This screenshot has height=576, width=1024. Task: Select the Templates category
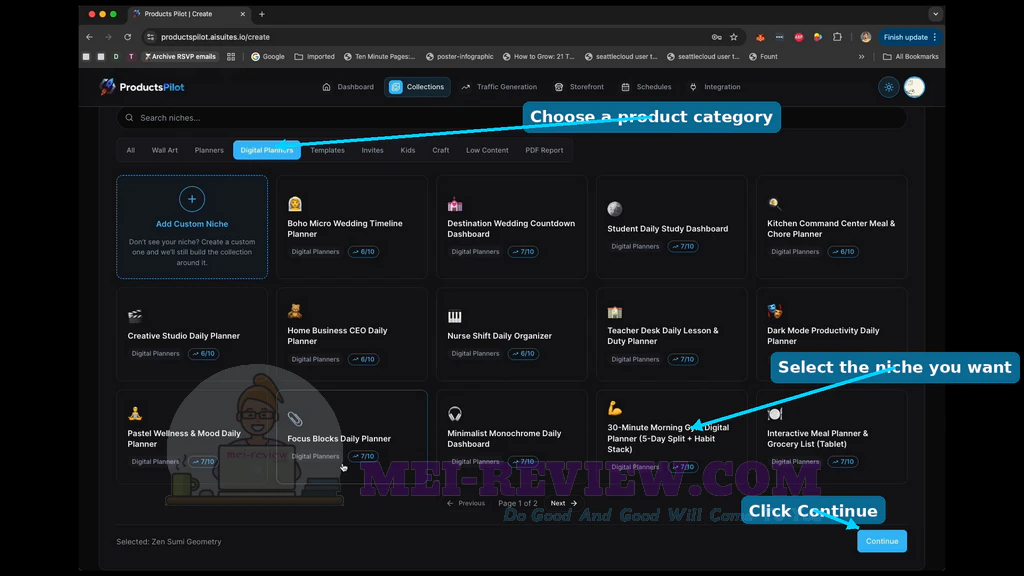327,150
